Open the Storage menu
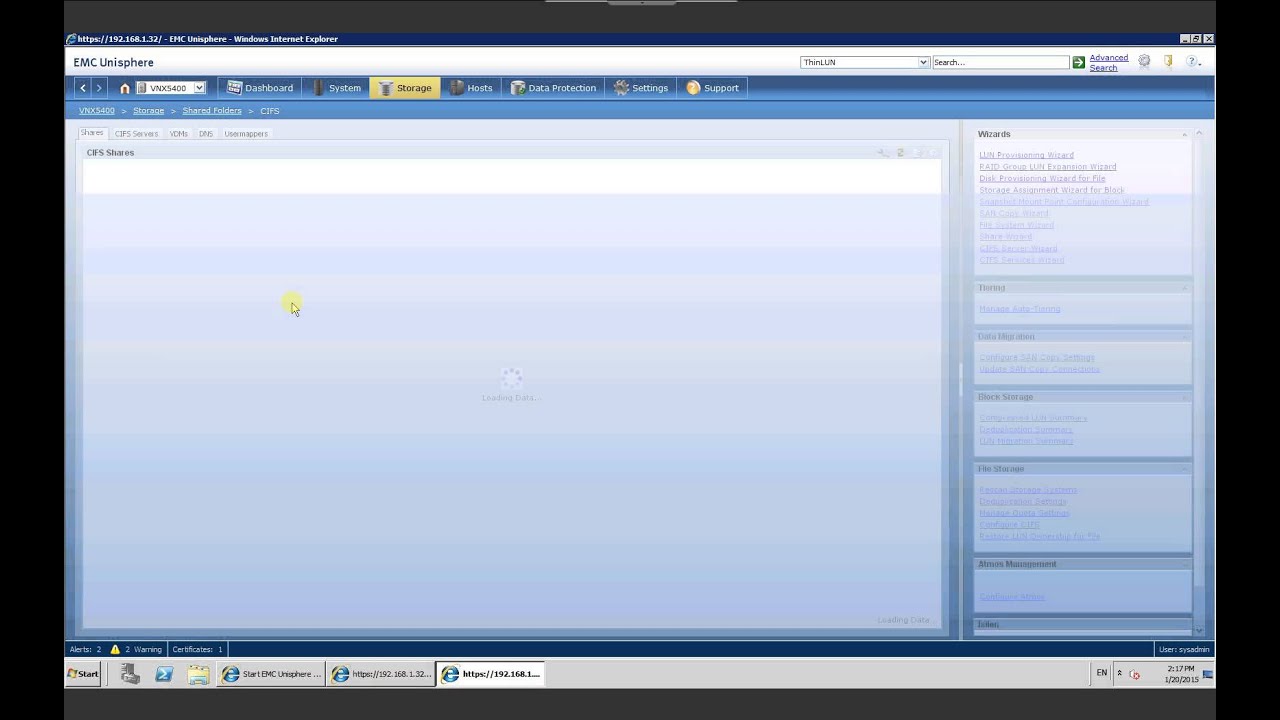1280x720 pixels. tap(405, 88)
